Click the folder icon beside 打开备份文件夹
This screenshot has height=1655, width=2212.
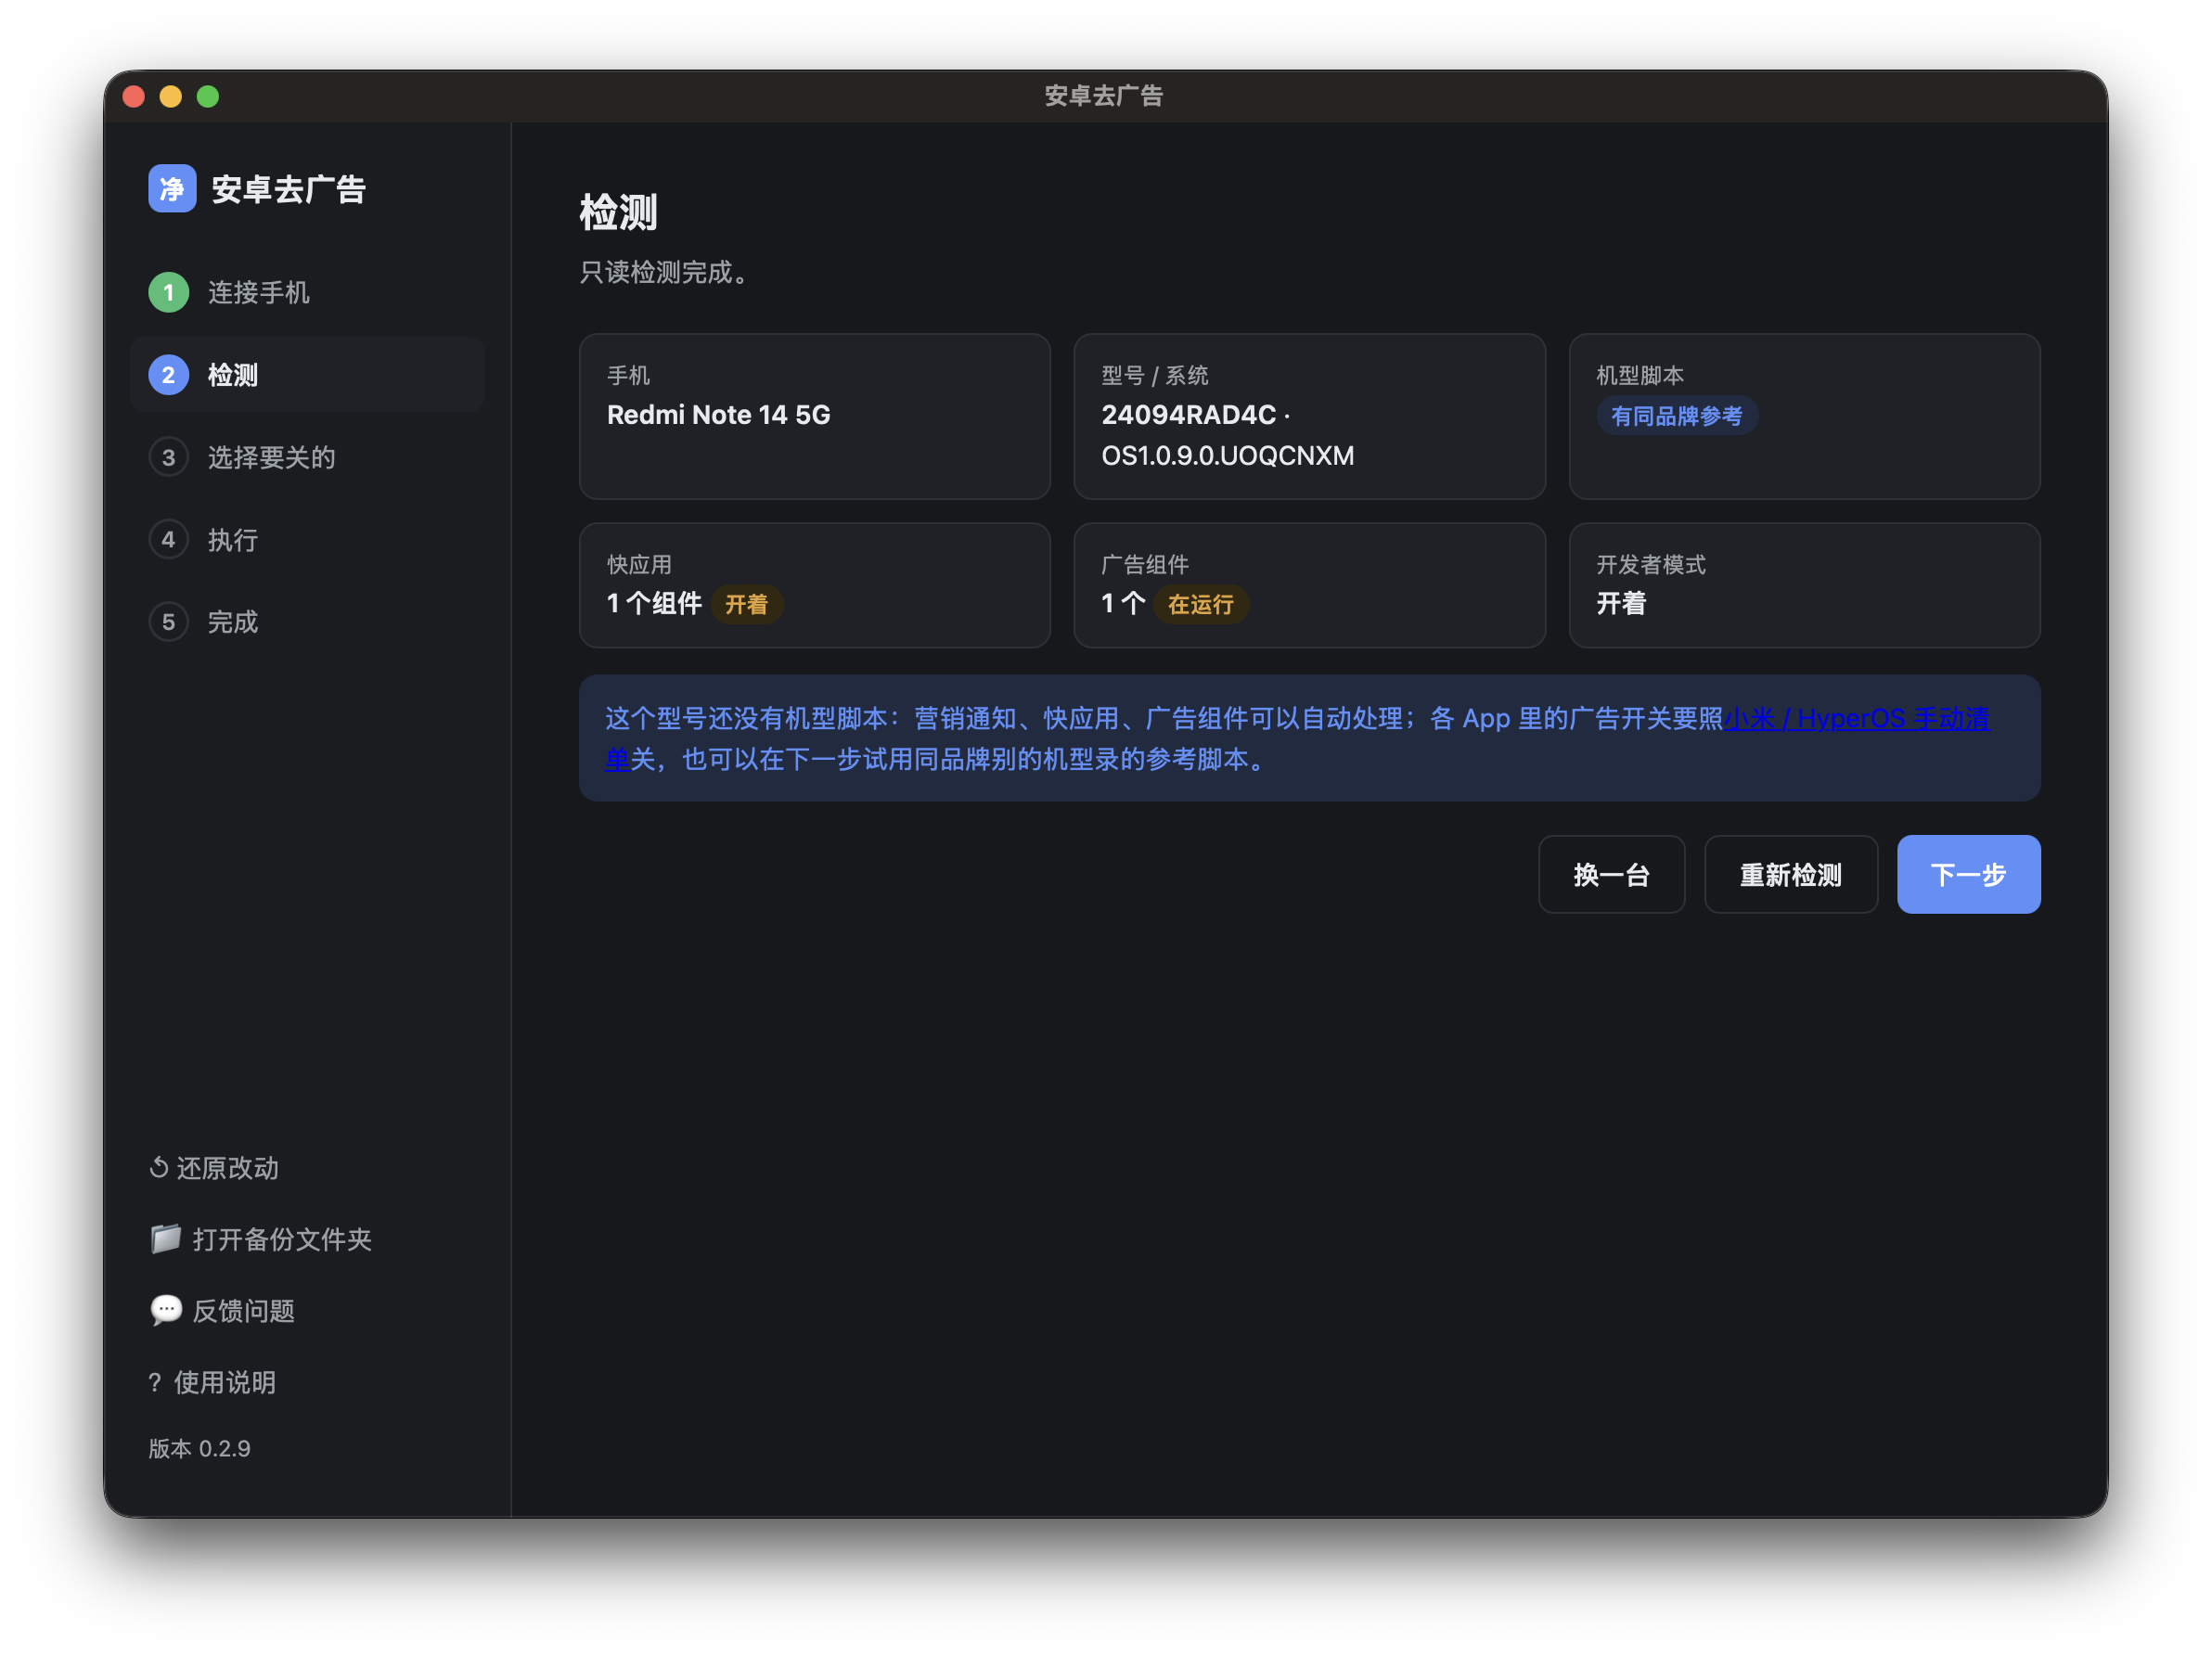point(165,1238)
